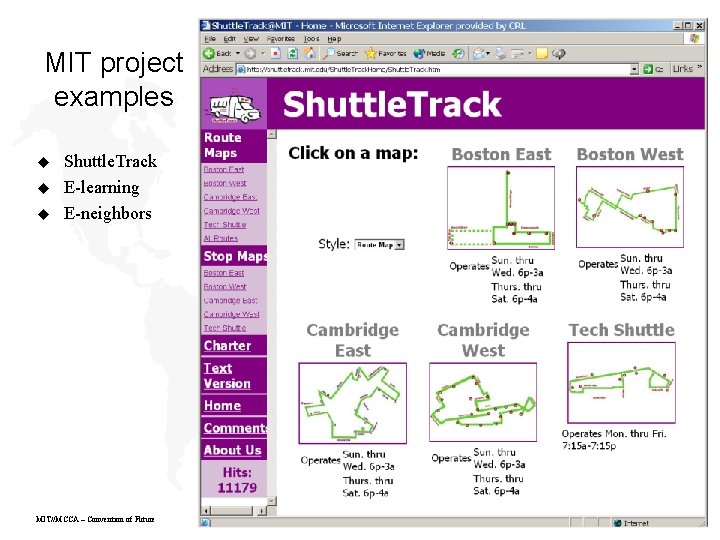Select the Boston West route map thumbnail

(x=630, y=207)
